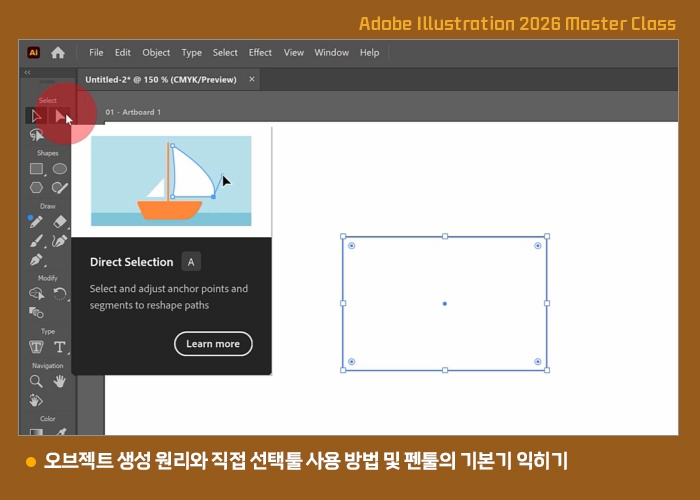Image resolution: width=700 pixels, height=500 pixels.
Task: Click the Navigation section label
Action: pos(48,366)
